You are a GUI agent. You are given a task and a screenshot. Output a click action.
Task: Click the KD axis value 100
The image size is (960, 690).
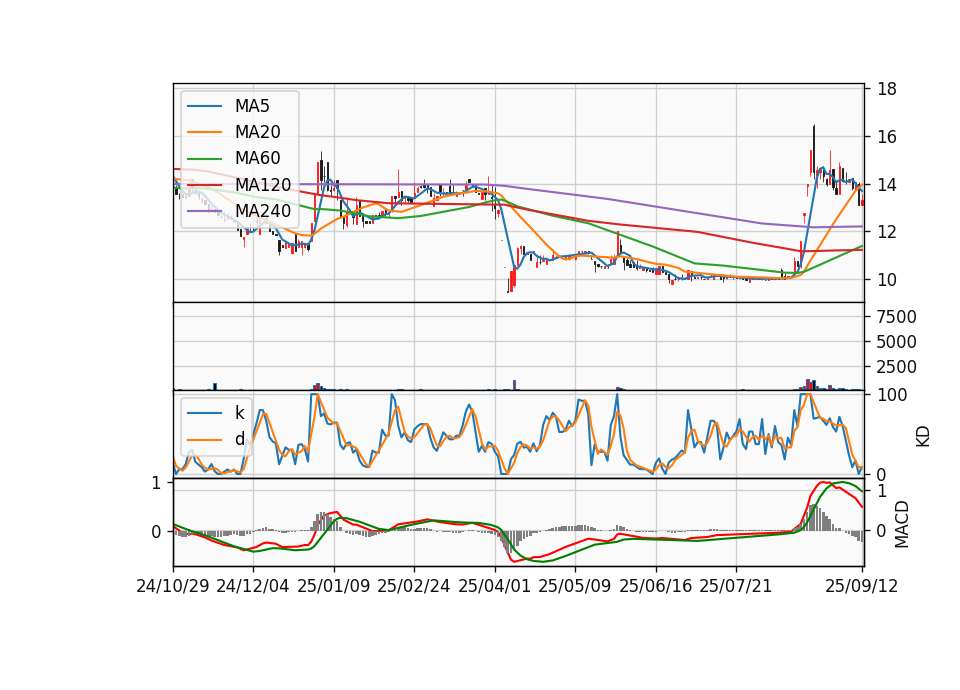point(892,395)
